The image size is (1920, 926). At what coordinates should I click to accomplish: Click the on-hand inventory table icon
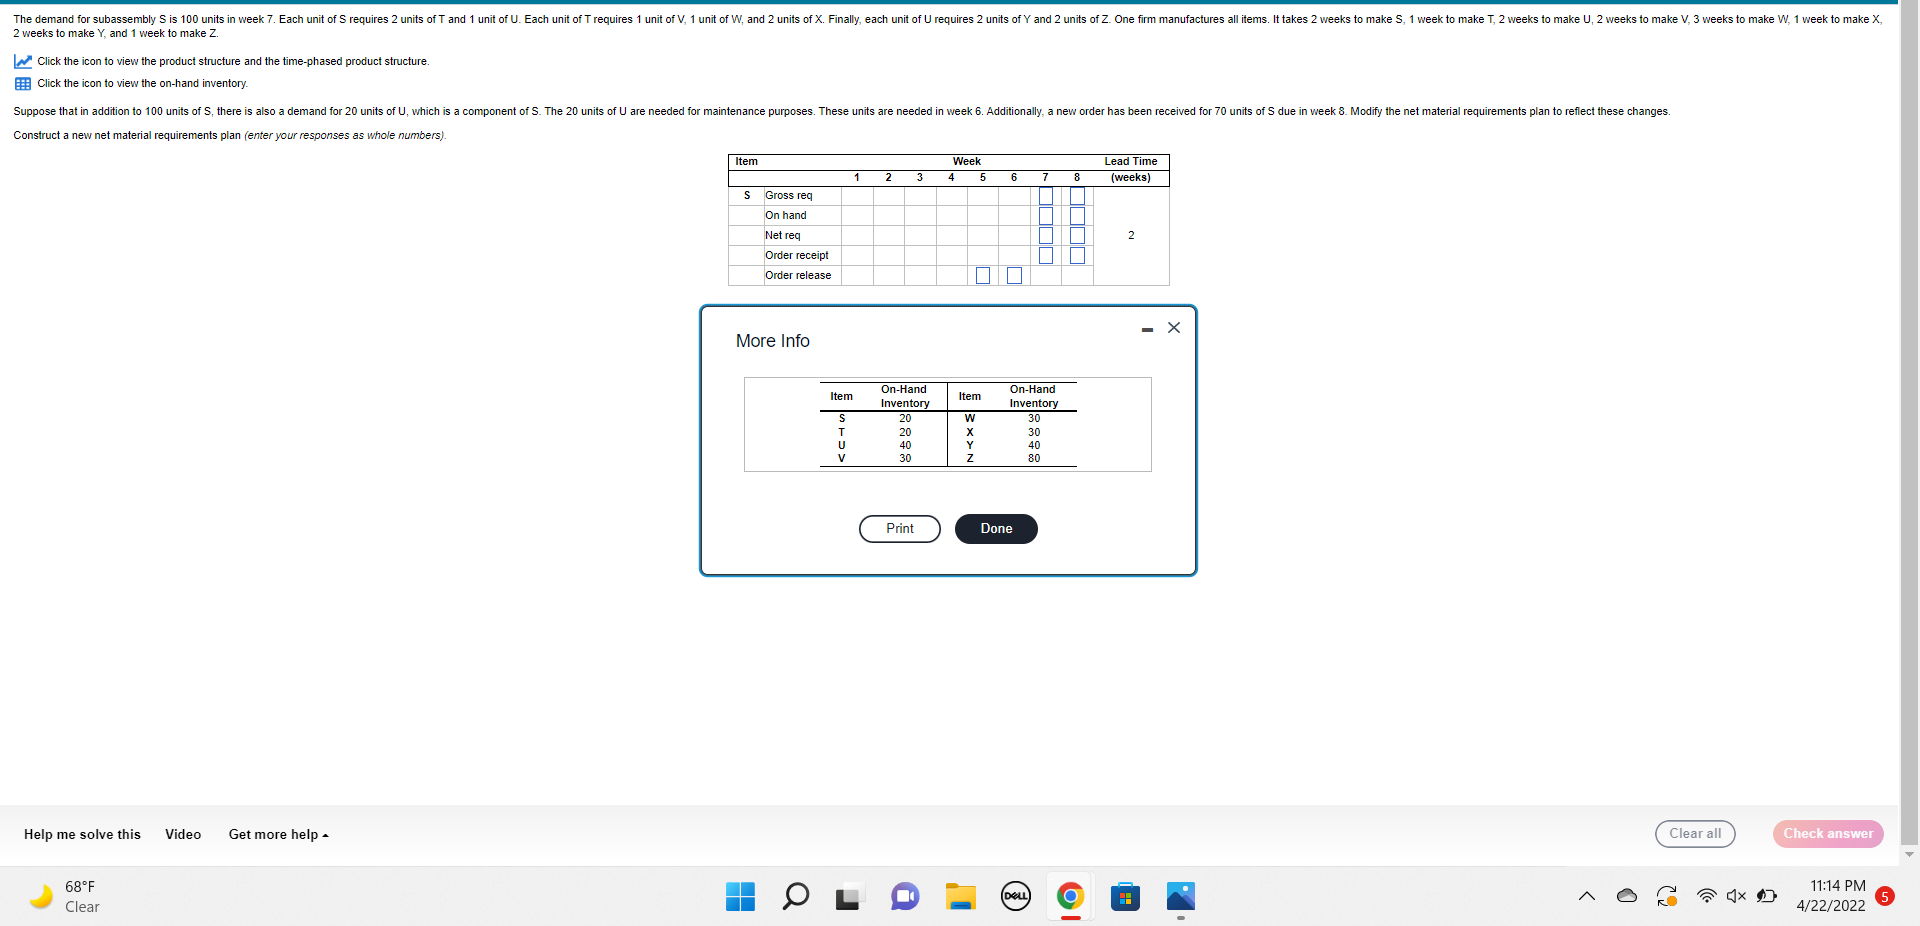click(22, 84)
